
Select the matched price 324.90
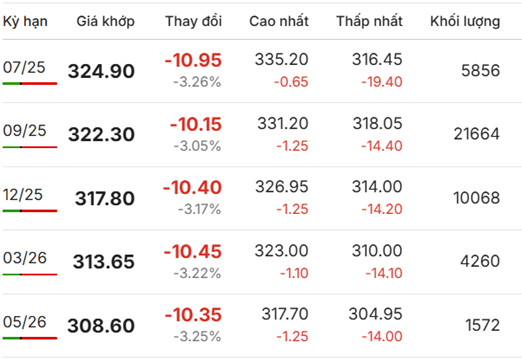(101, 71)
